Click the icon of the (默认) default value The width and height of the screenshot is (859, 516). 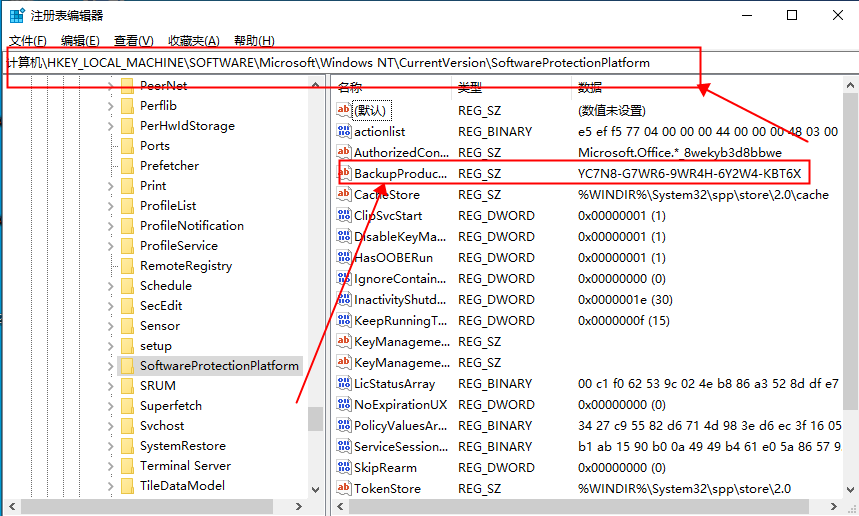345,111
